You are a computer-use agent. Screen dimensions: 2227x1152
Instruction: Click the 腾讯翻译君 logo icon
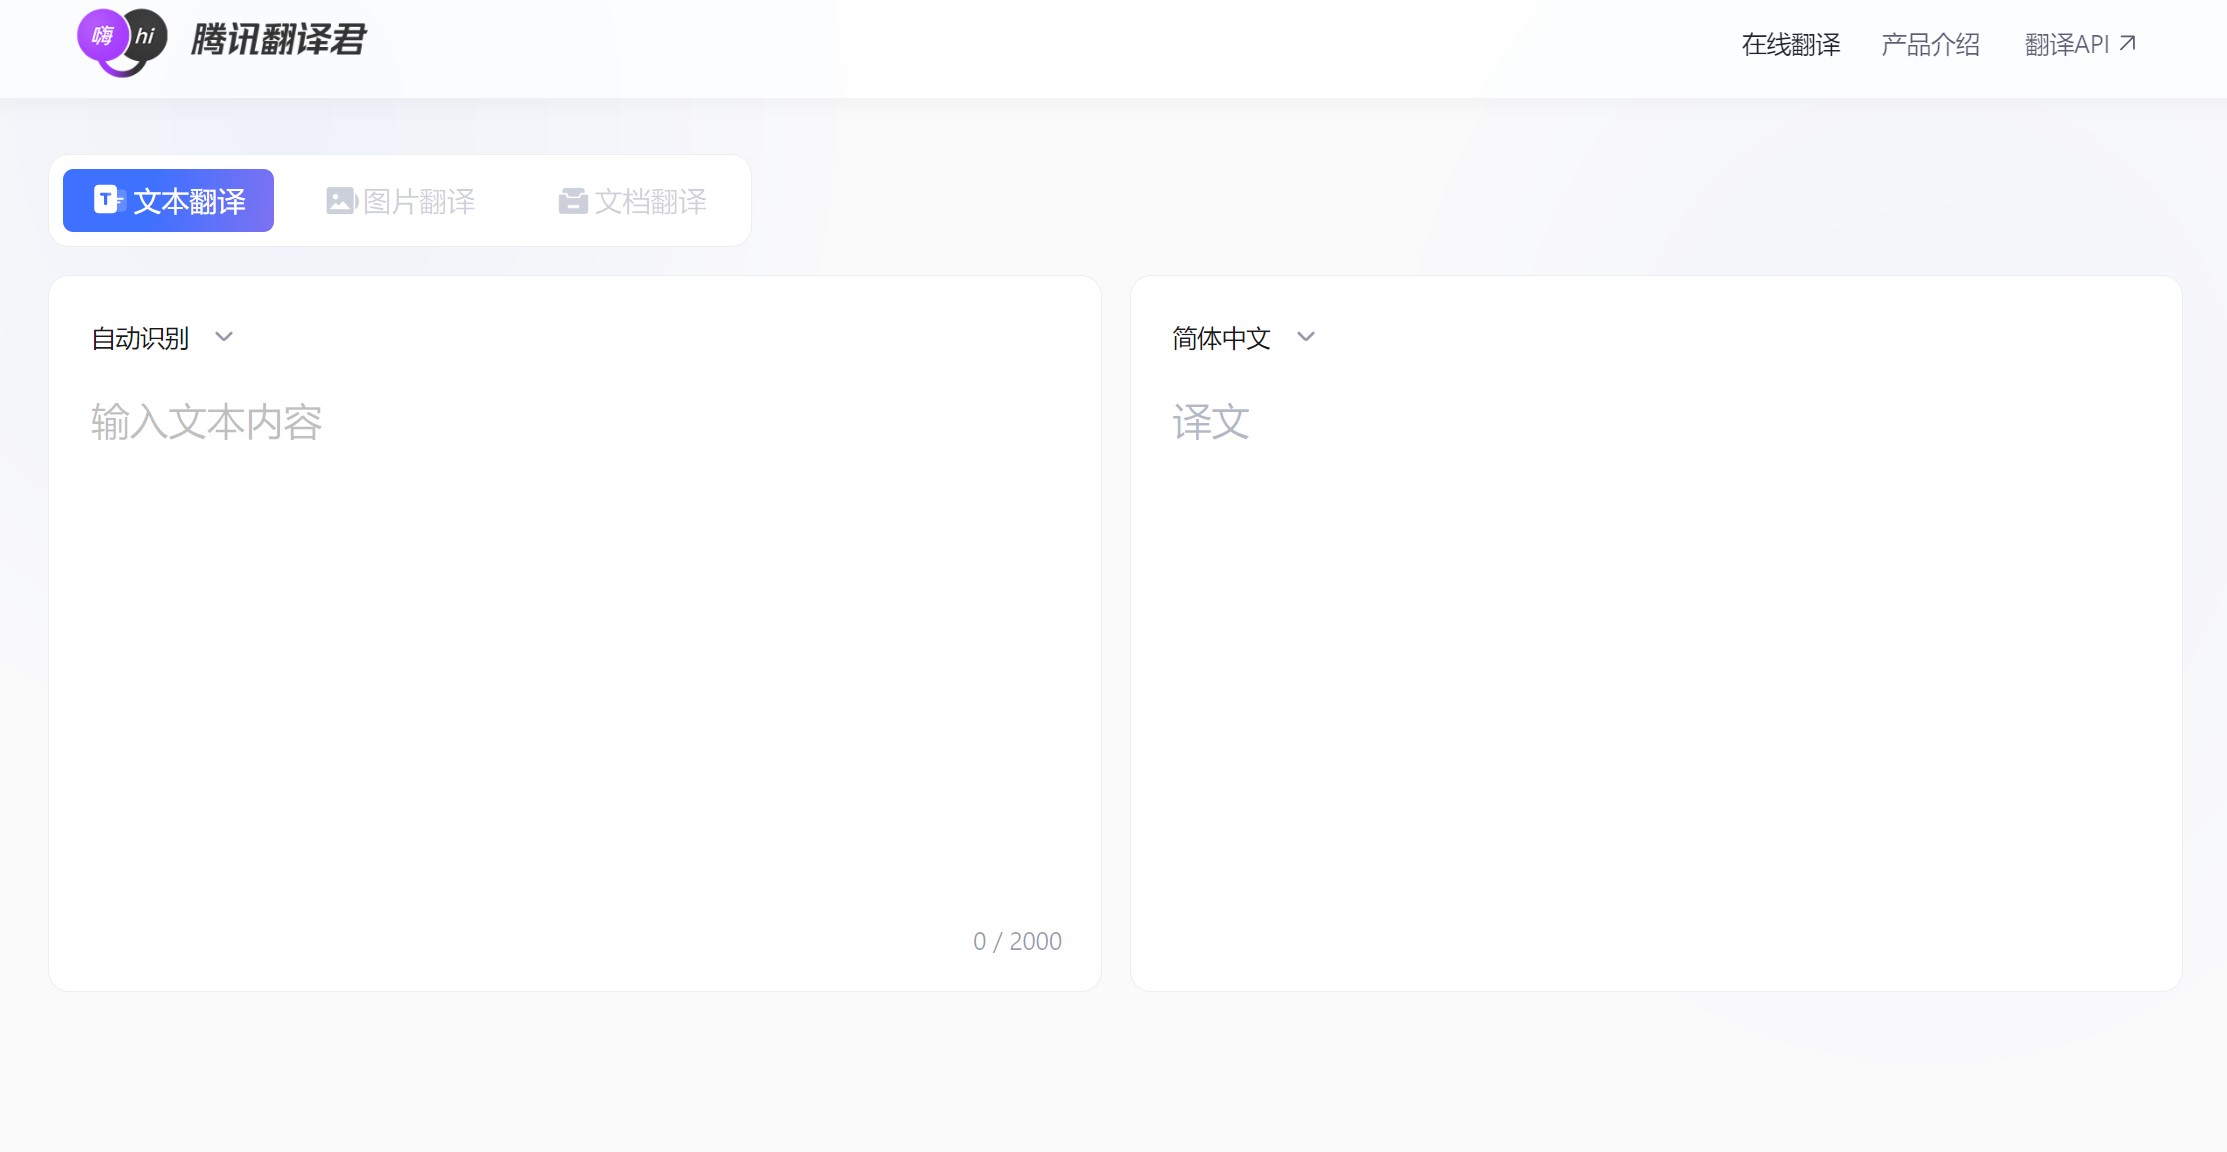[x=120, y=42]
